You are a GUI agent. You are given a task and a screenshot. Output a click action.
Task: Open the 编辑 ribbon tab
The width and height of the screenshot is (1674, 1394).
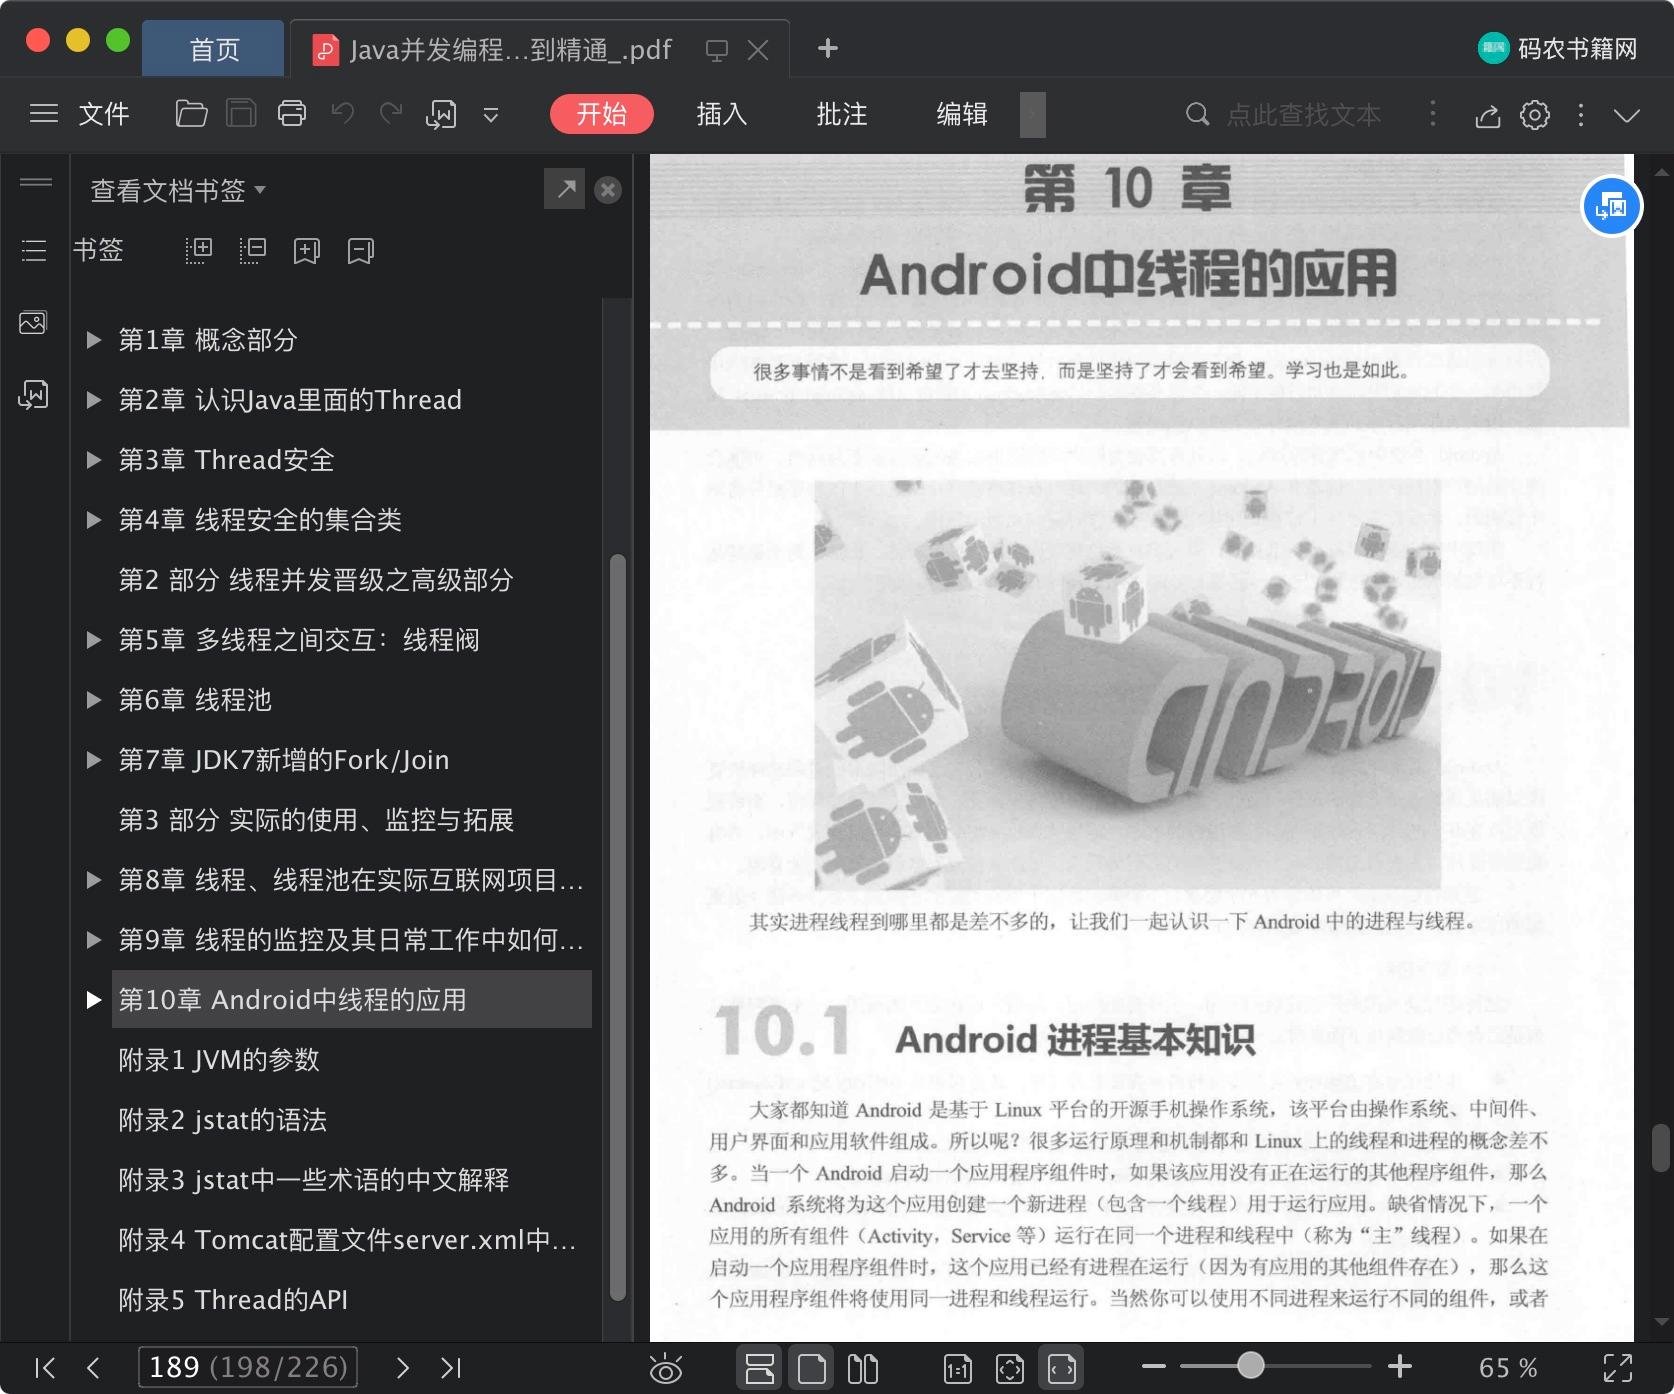961,114
